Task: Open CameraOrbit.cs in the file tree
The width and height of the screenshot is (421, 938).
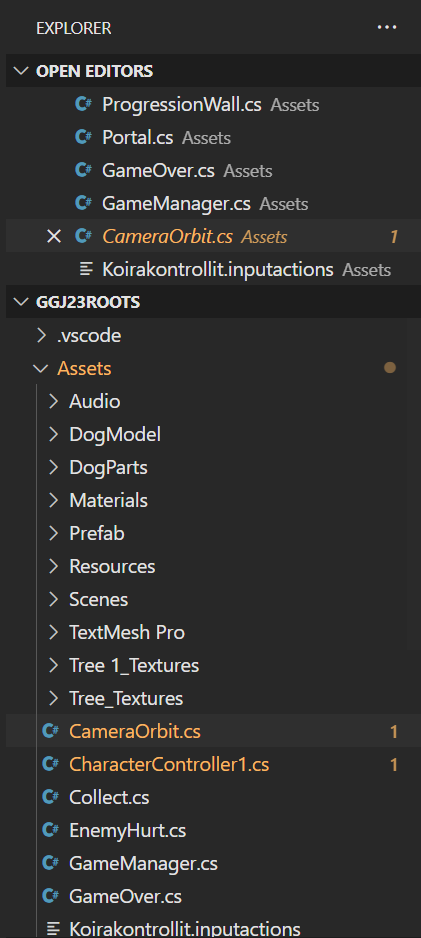Action: (135, 731)
